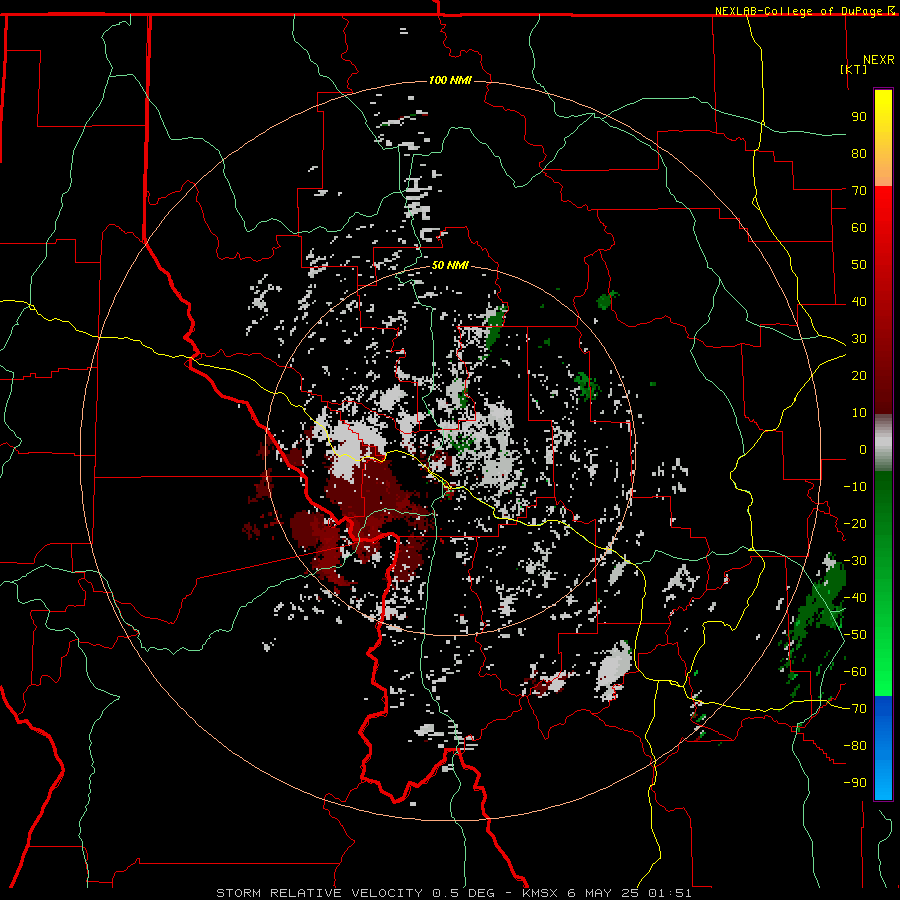
Task: Click the positive 80 knot legend value
Action: tap(859, 154)
